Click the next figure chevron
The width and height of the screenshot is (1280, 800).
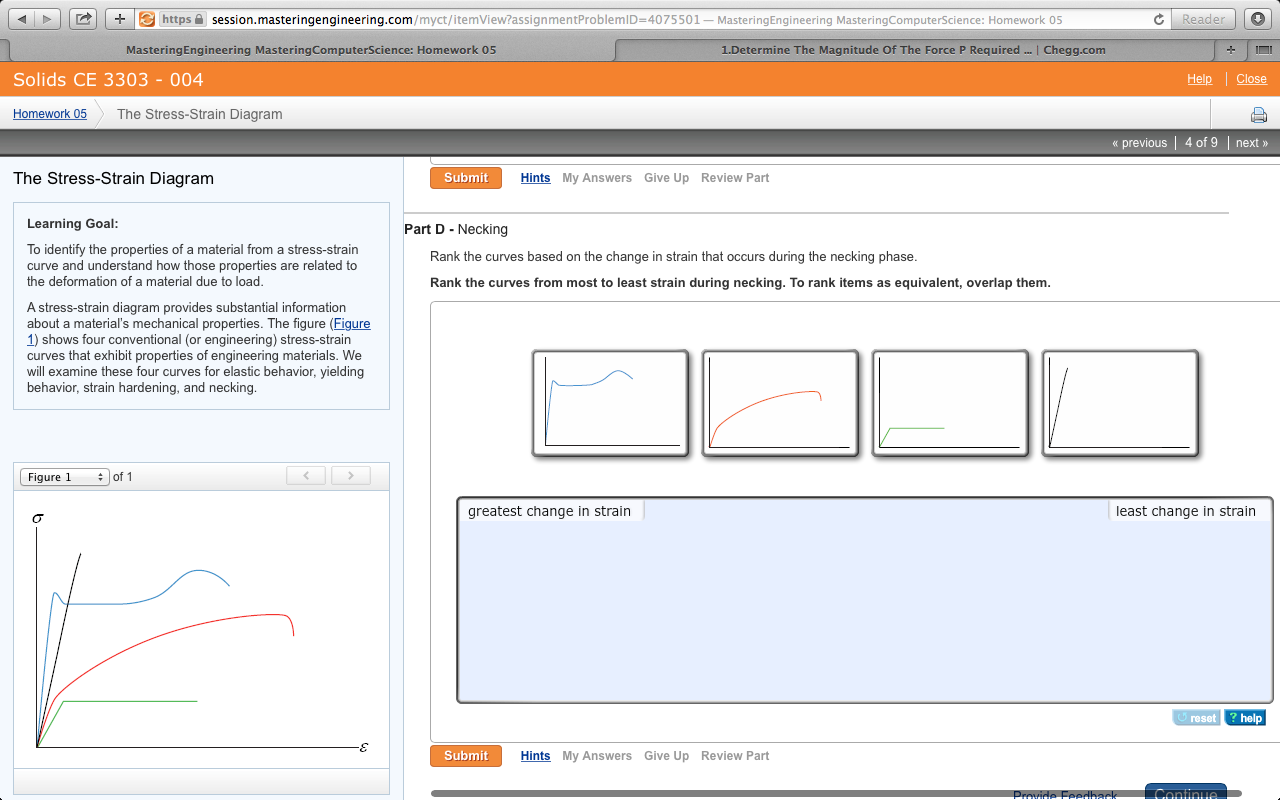pos(350,475)
